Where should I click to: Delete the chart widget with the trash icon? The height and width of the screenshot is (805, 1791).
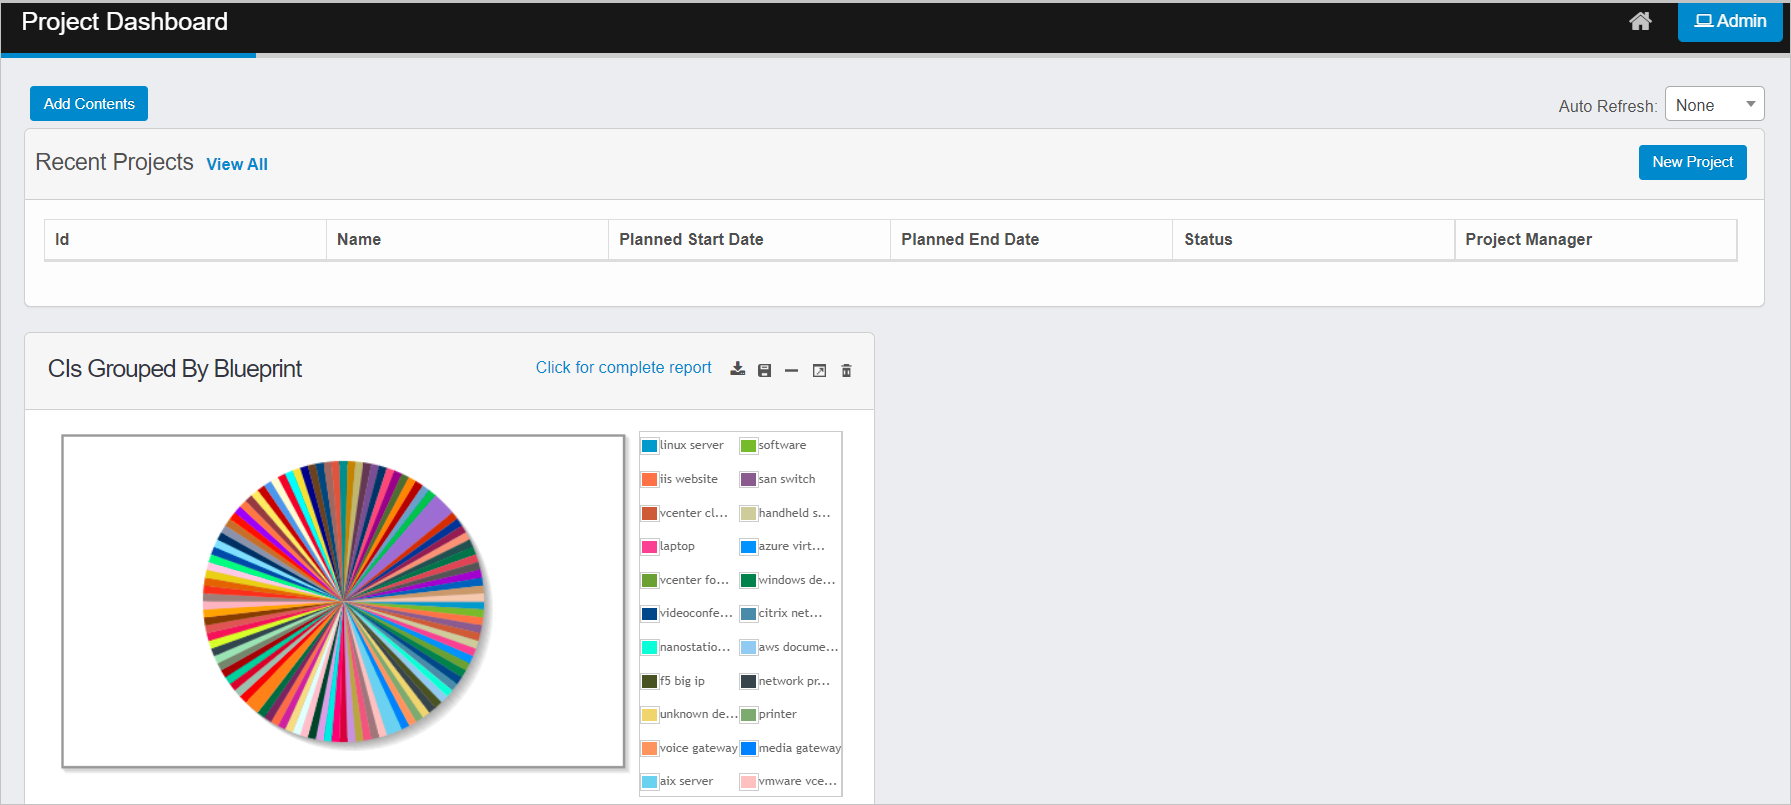click(x=846, y=370)
